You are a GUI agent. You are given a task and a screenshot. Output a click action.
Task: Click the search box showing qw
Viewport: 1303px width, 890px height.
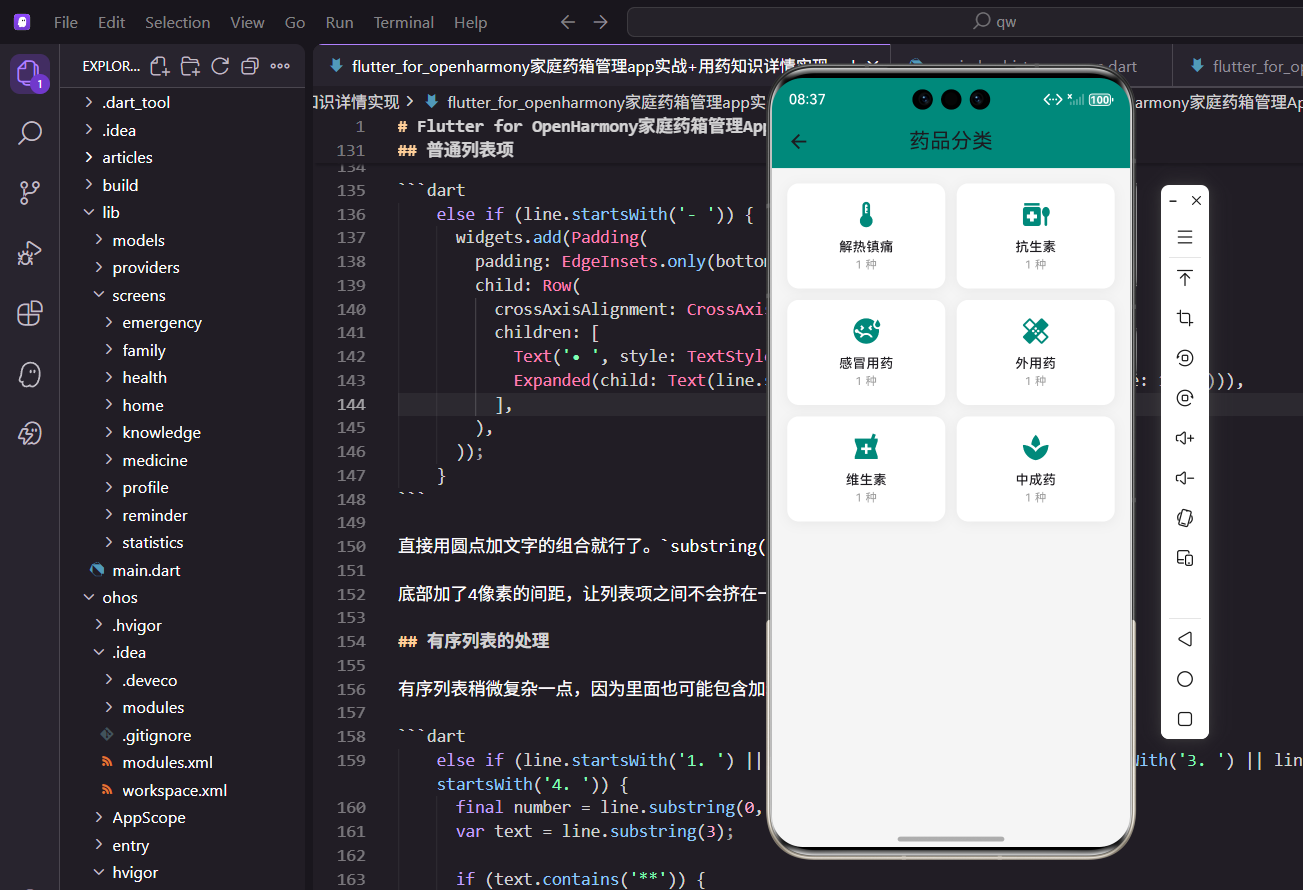click(x=965, y=22)
